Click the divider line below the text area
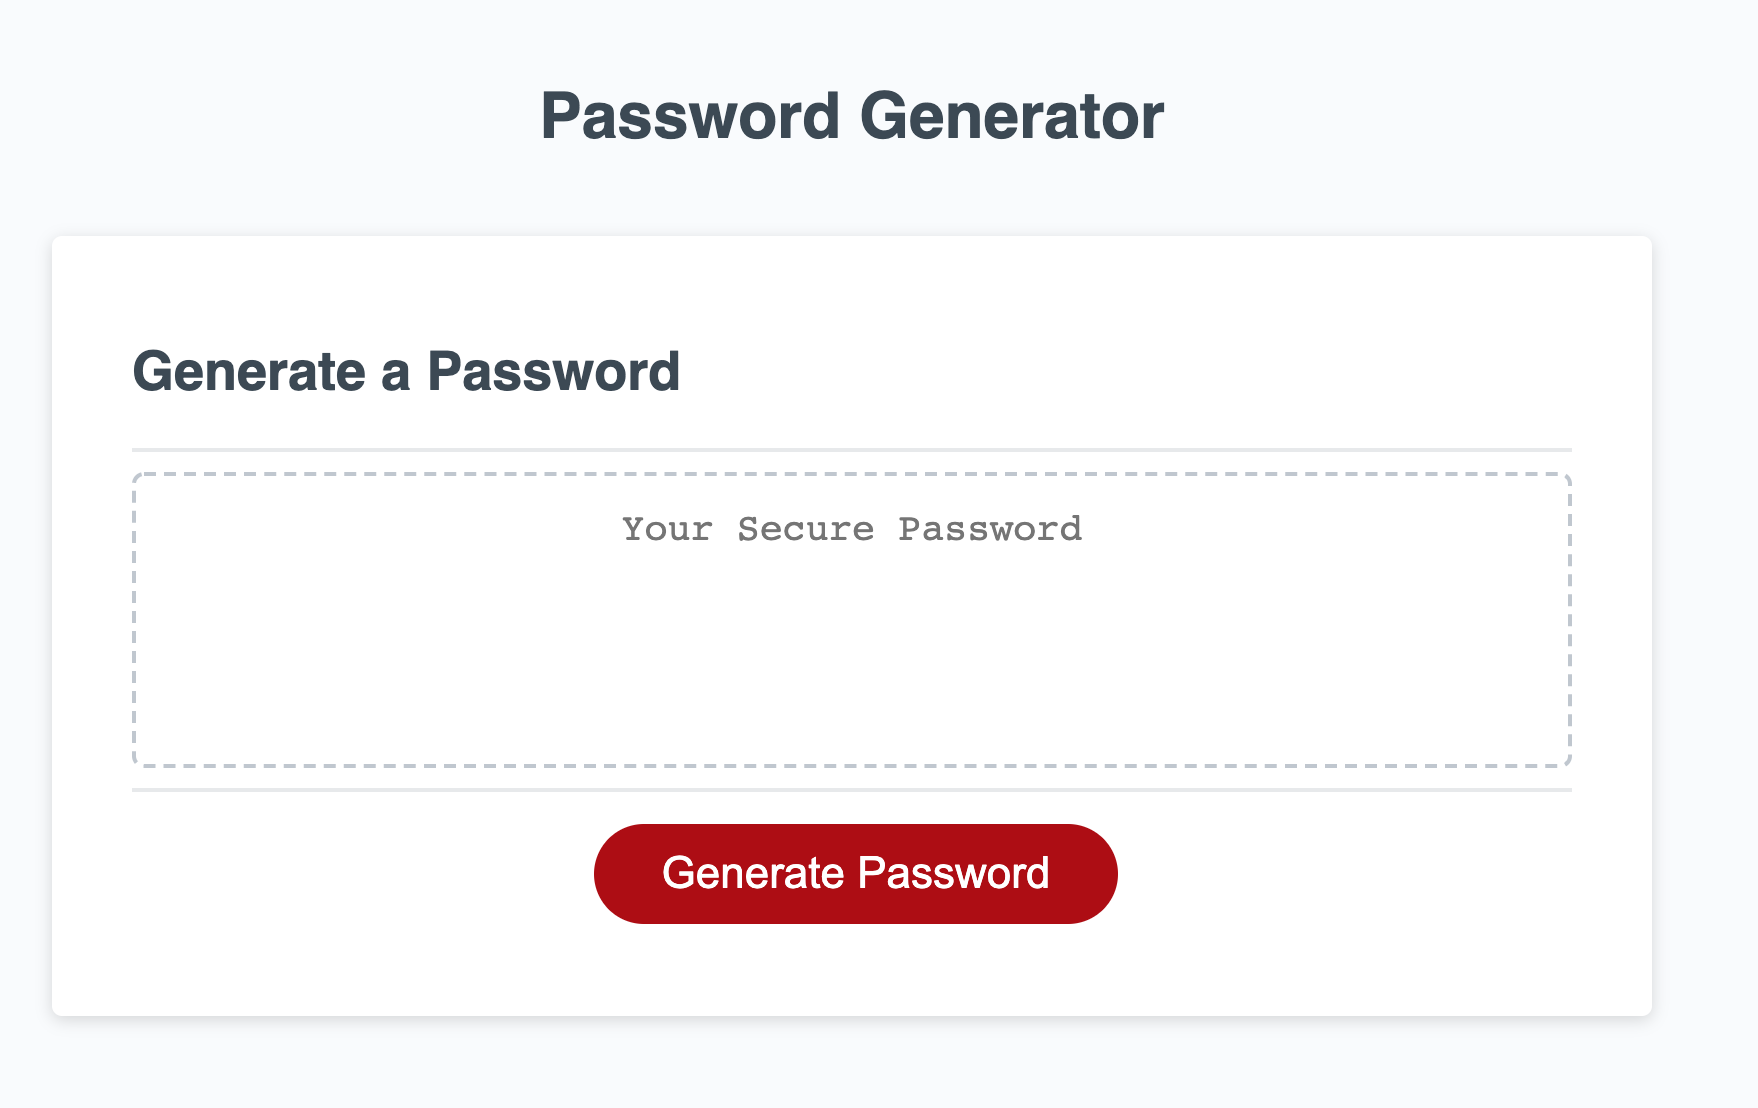The height and width of the screenshot is (1108, 1758). click(852, 790)
